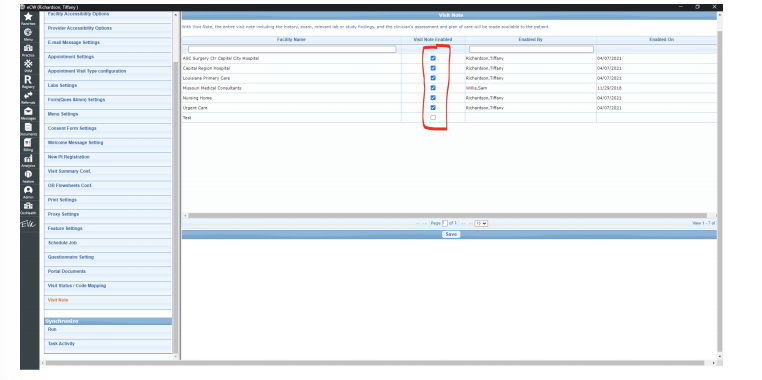The width and height of the screenshot is (762, 380).
Task: Open the rows-per-page dropdown
Action: (481, 223)
